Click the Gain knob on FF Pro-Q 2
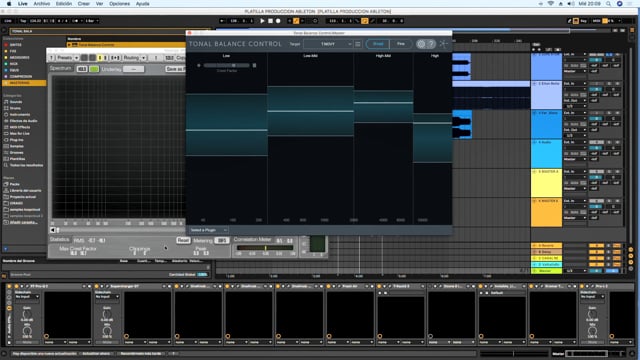 27,314
